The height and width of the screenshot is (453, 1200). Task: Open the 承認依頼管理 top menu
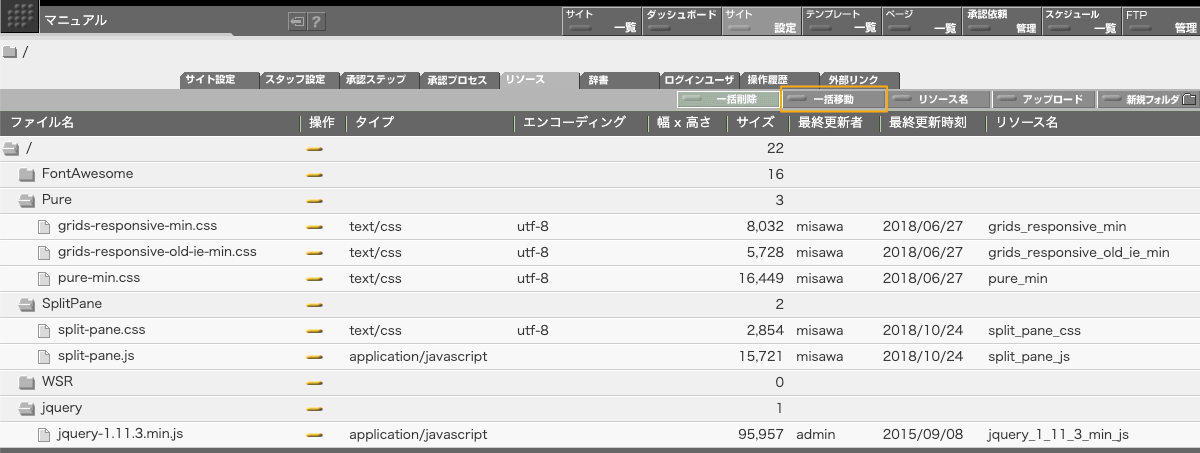pos(1000,21)
